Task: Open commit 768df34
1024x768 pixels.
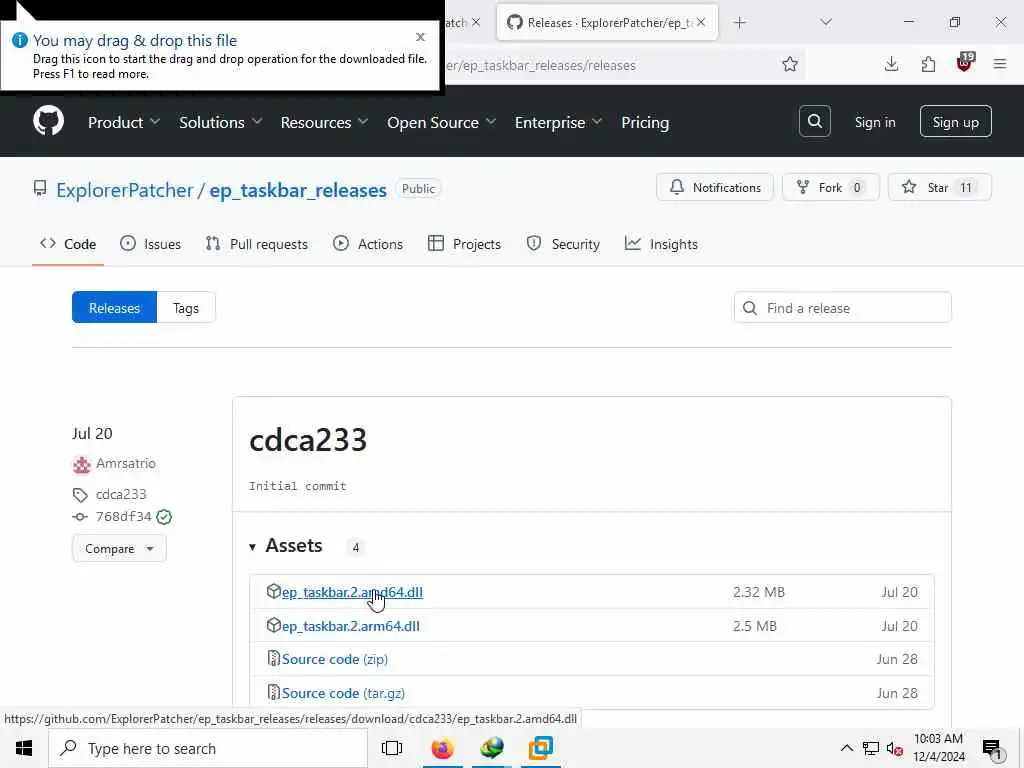Action: tap(123, 517)
